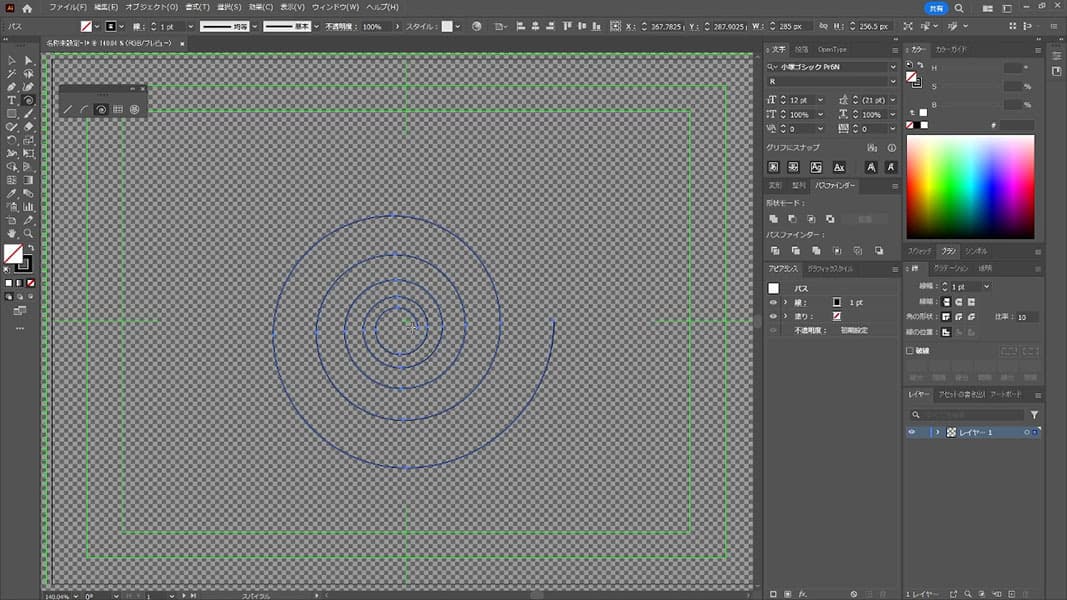1067x600 pixels.
Task: Open the オブジェクト(O) menu
Action: pyautogui.click(x=151, y=7)
